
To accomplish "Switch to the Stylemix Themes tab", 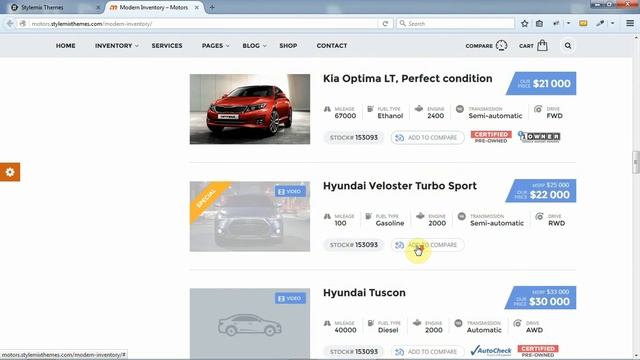I will [x=42, y=7].
